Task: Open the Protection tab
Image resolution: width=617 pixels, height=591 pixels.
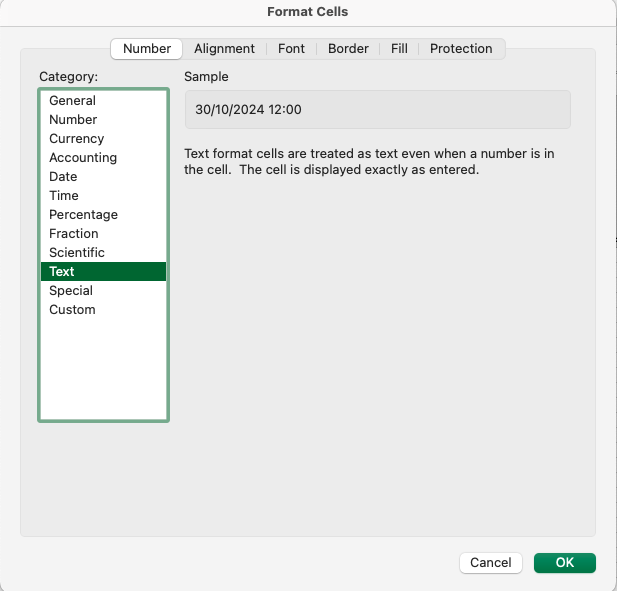Action: [461, 48]
